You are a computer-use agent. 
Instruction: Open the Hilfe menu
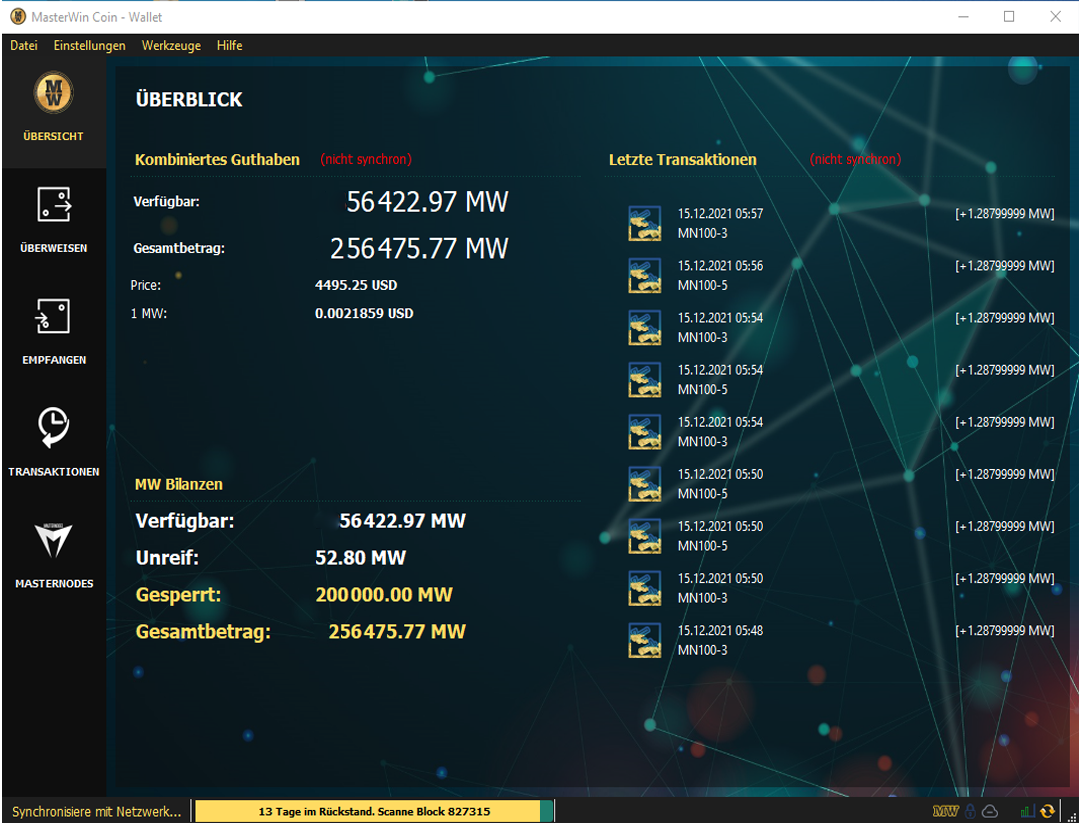click(229, 46)
